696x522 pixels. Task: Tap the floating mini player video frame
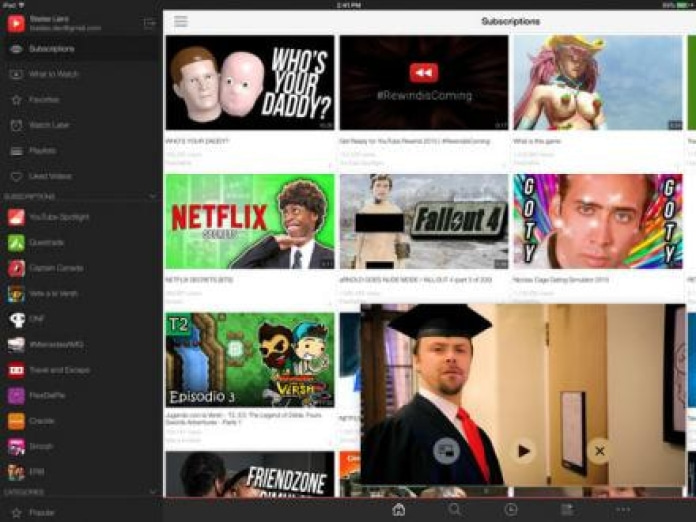click(x=523, y=394)
